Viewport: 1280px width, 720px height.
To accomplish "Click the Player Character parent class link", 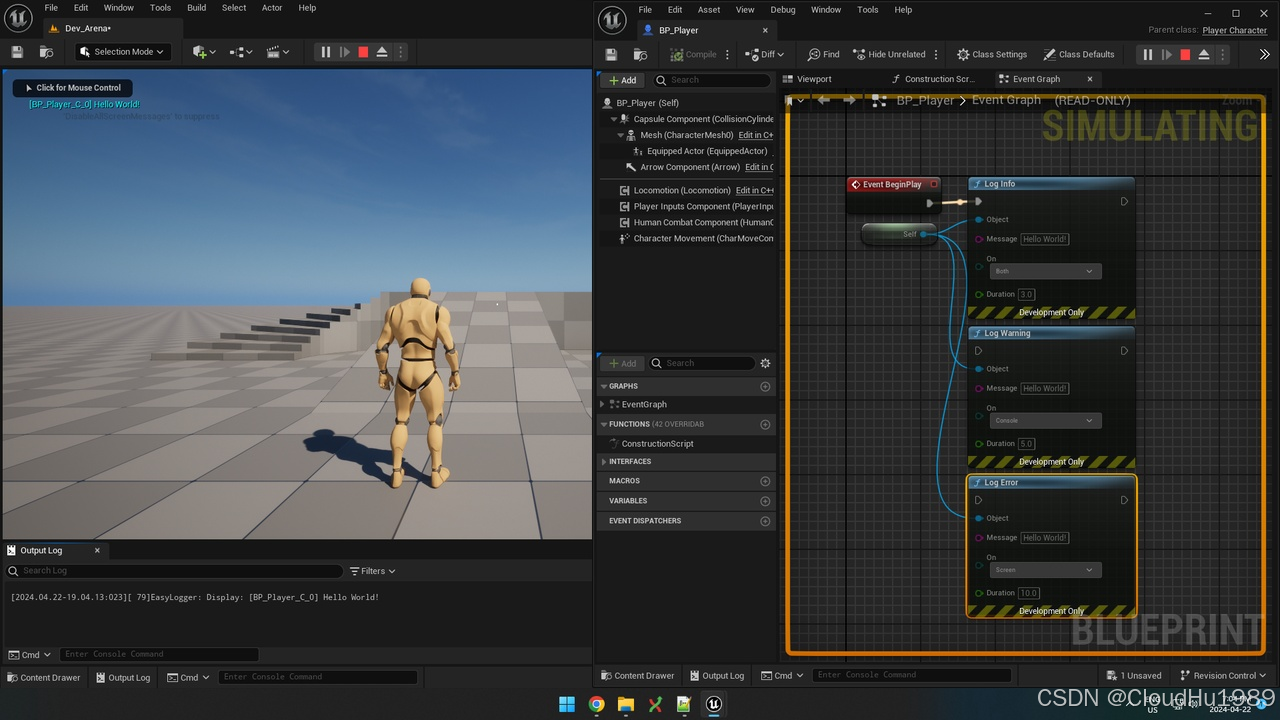I will (x=1234, y=30).
